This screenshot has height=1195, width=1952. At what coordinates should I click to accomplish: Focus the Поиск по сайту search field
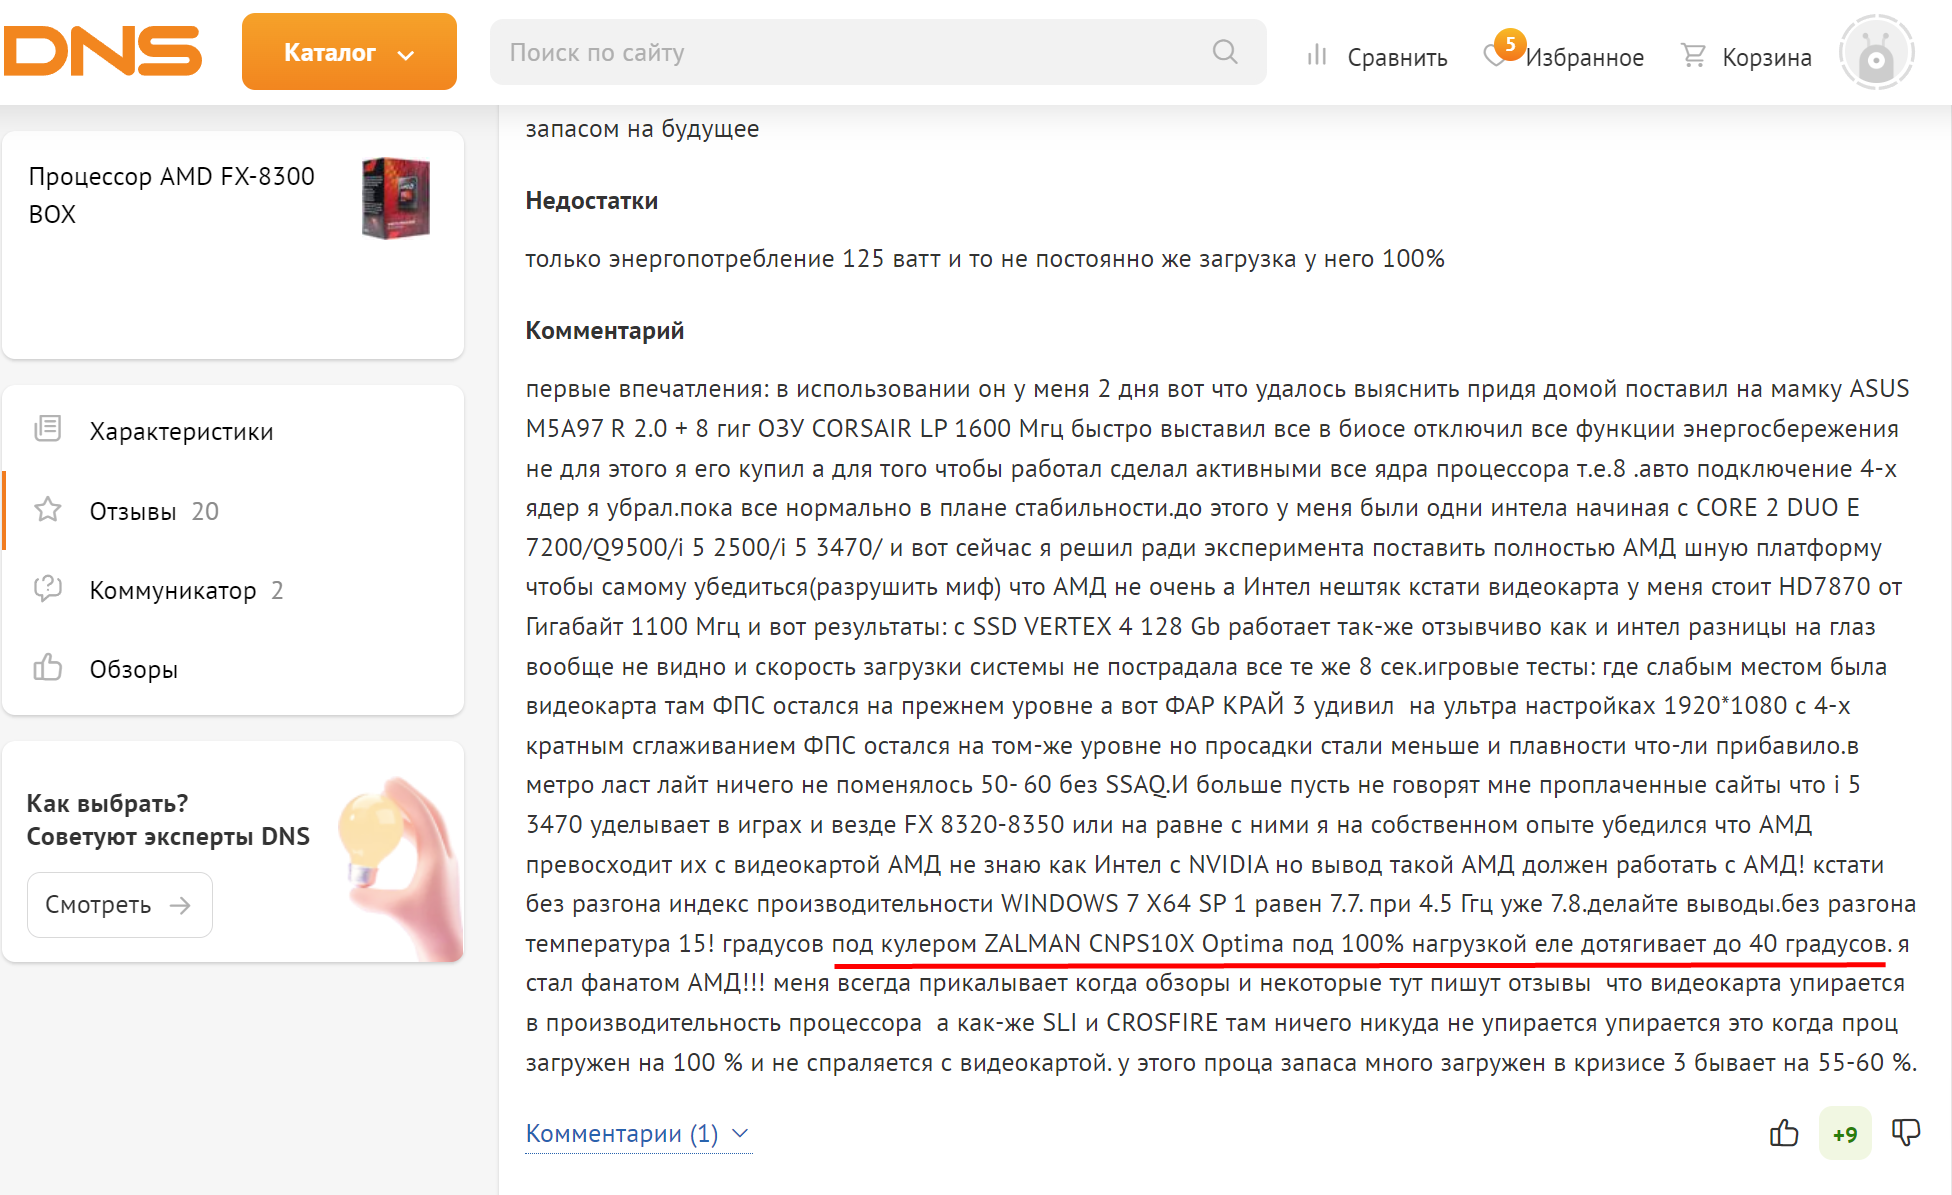point(878,52)
